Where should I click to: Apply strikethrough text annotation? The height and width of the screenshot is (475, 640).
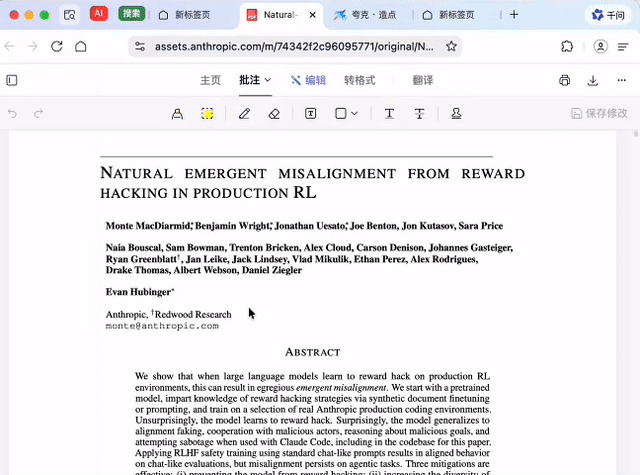(419, 114)
